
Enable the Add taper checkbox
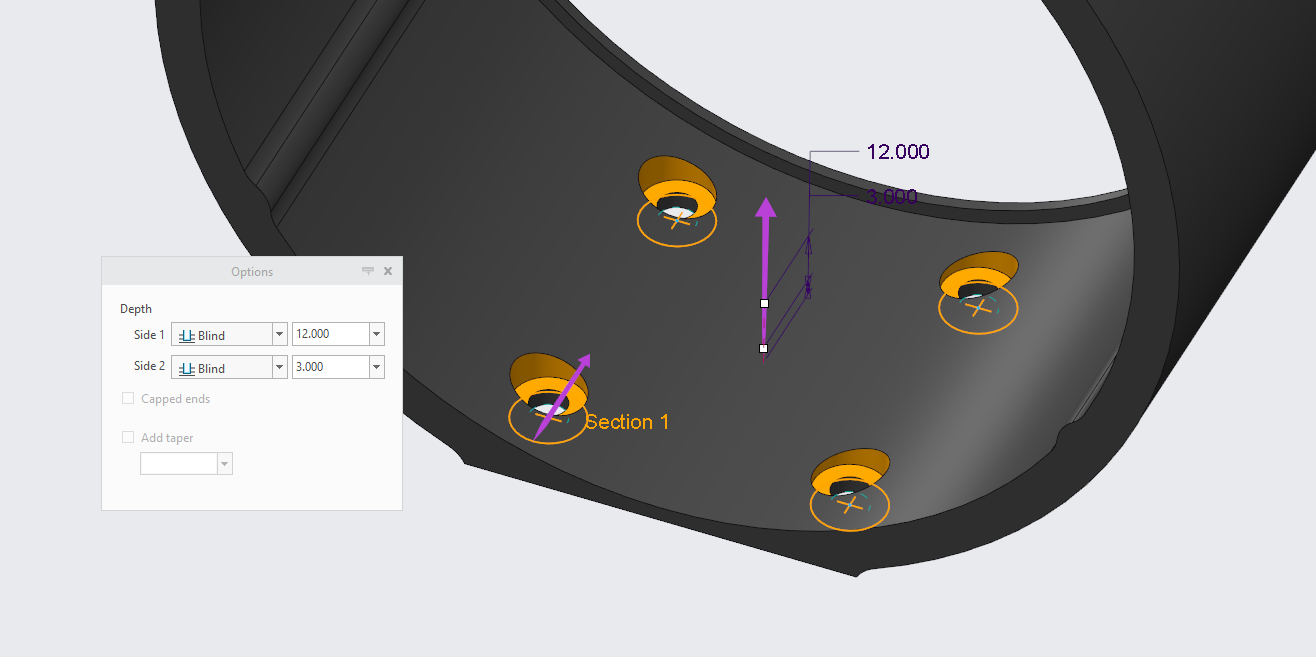128,437
